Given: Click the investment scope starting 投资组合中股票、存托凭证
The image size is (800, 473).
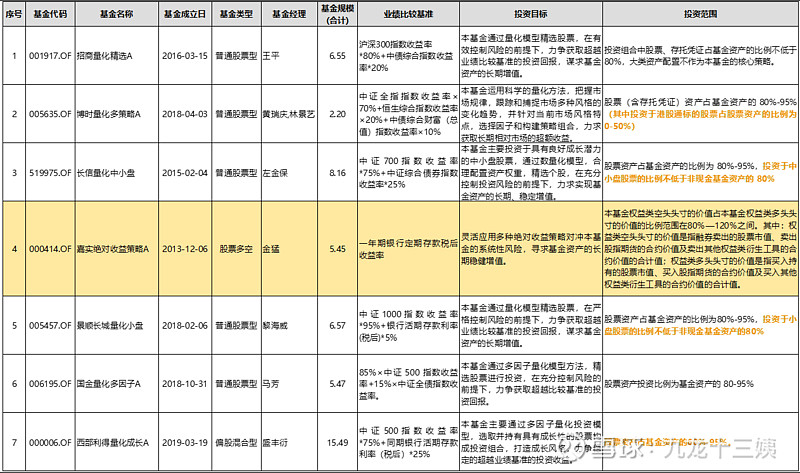Looking at the screenshot, I should pyautogui.click(x=701, y=56).
